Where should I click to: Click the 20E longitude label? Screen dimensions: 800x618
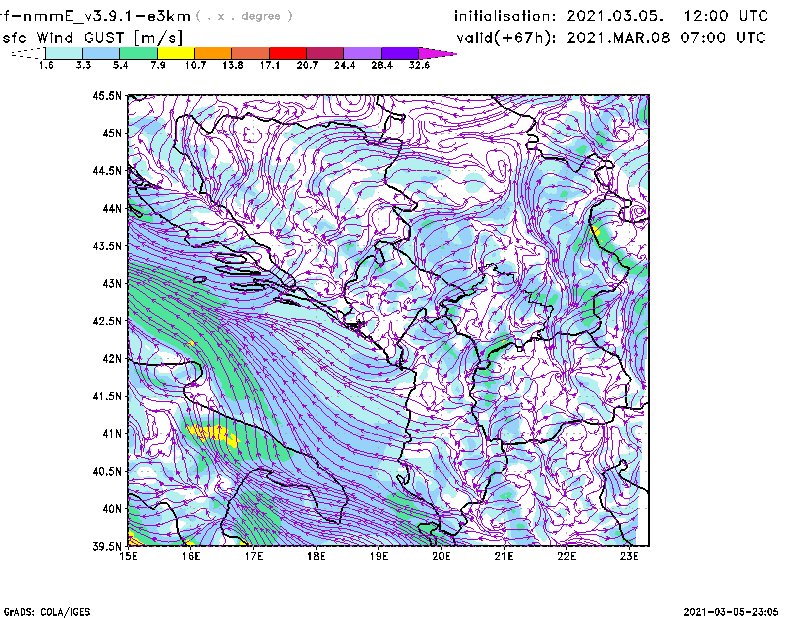[x=441, y=556]
